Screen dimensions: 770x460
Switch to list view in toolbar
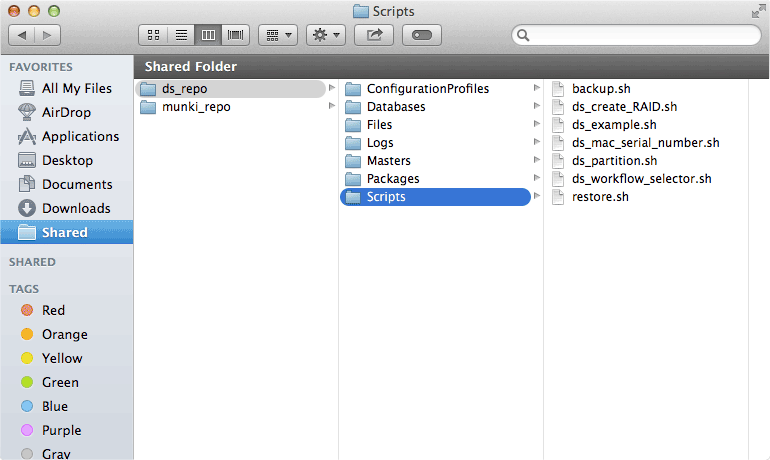tap(181, 35)
